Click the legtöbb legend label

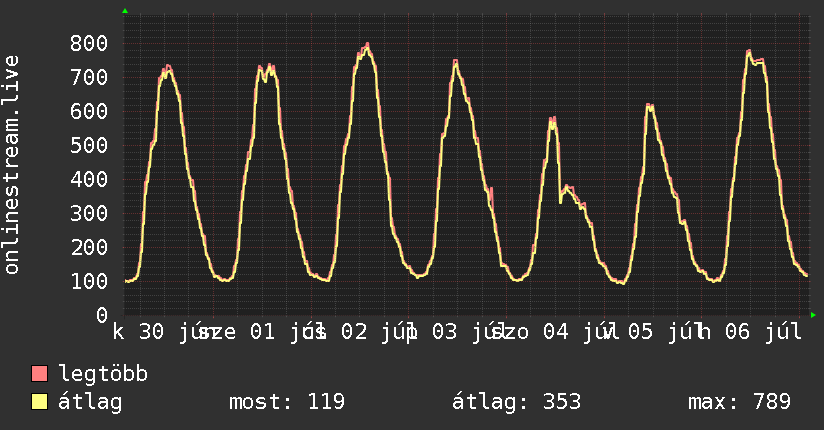click(103, 374)
